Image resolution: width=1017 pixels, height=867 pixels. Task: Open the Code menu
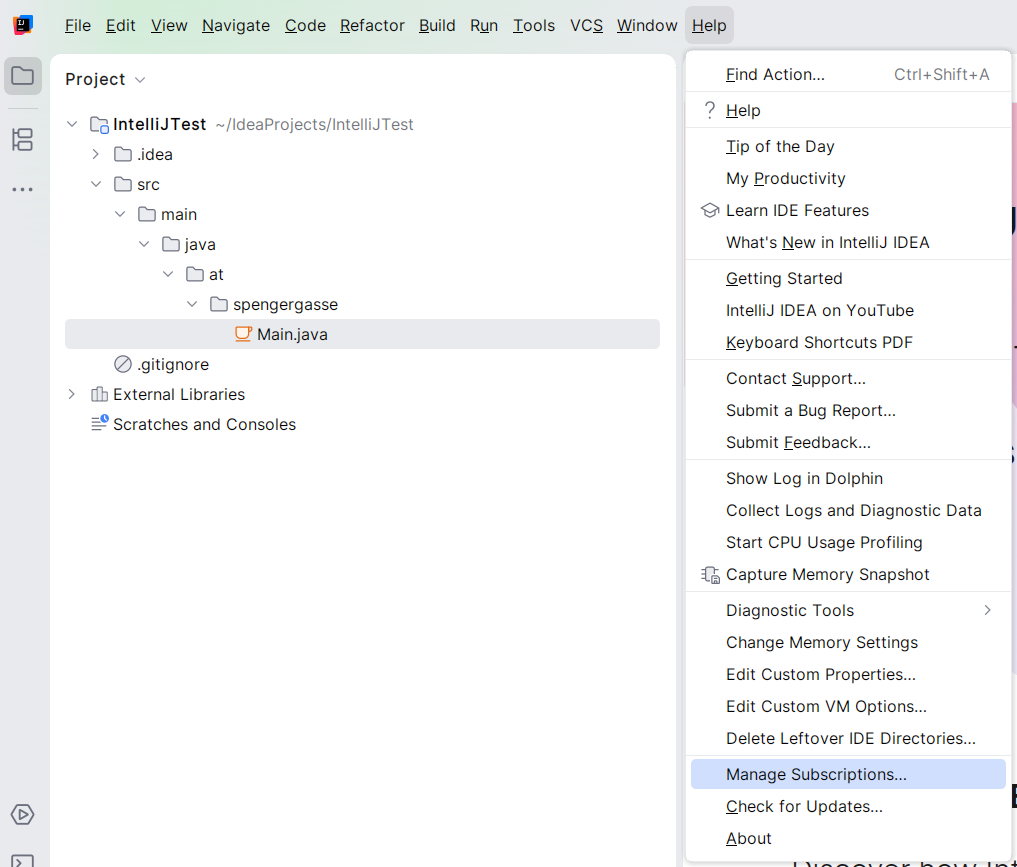point(305,25)
